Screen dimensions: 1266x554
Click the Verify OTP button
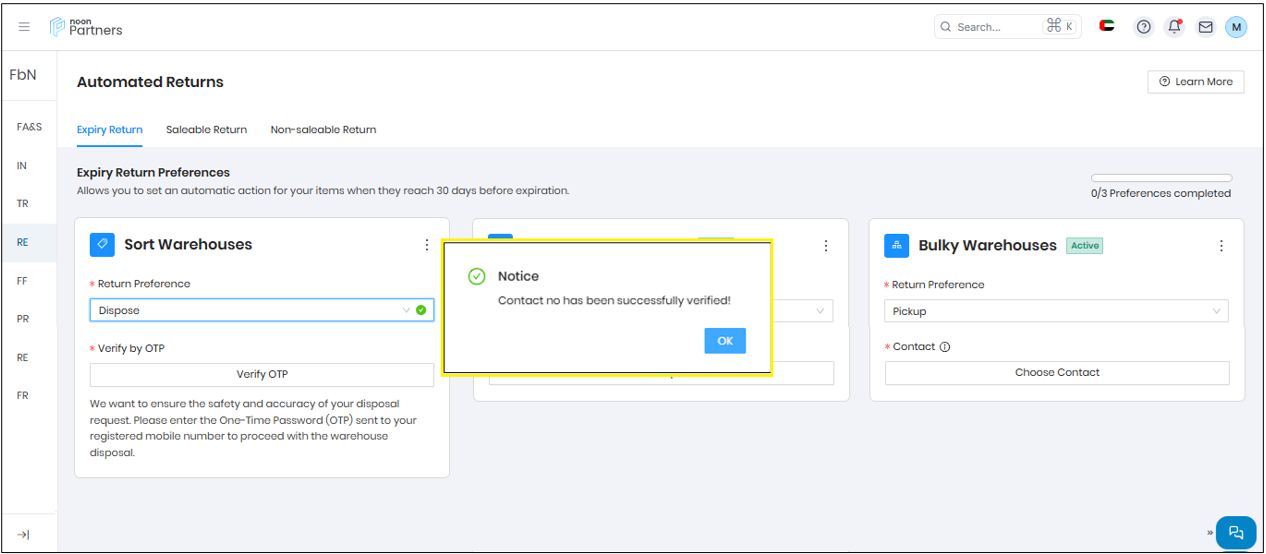[261, 375]
